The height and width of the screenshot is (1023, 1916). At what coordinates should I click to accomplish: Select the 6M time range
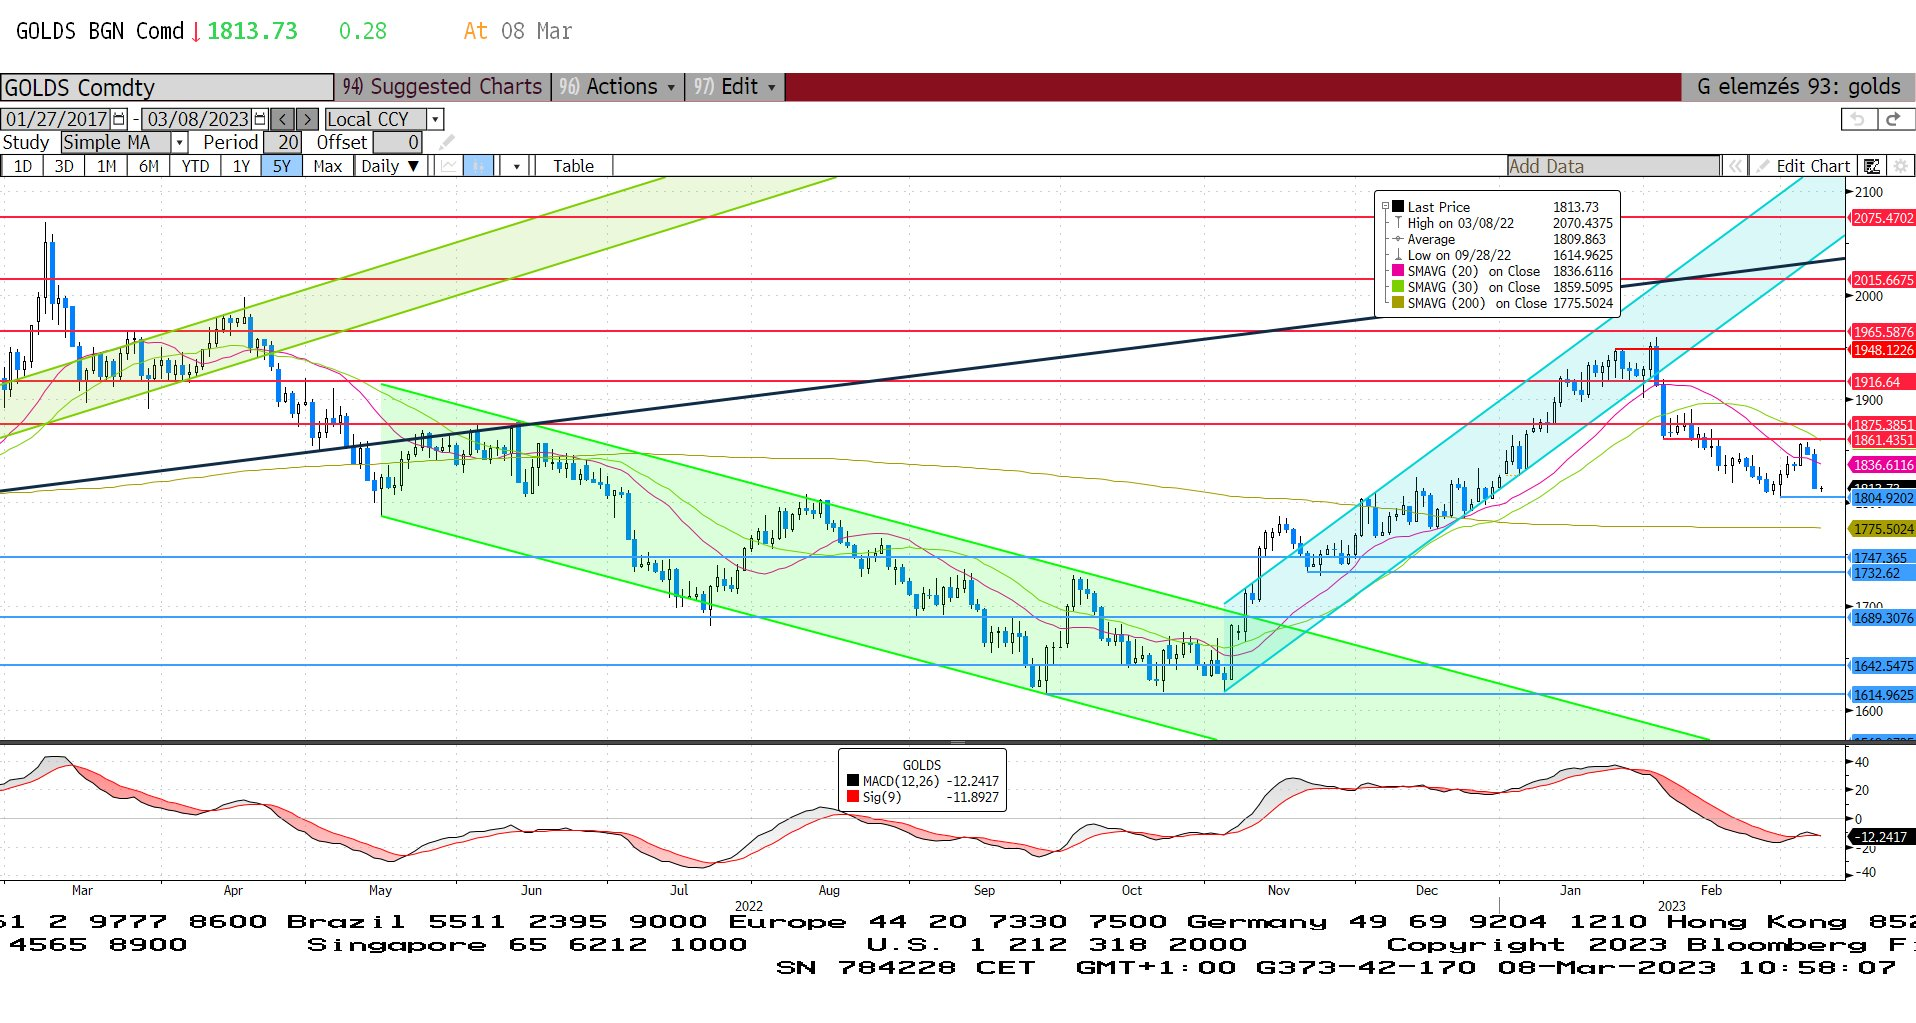(148, 166)
